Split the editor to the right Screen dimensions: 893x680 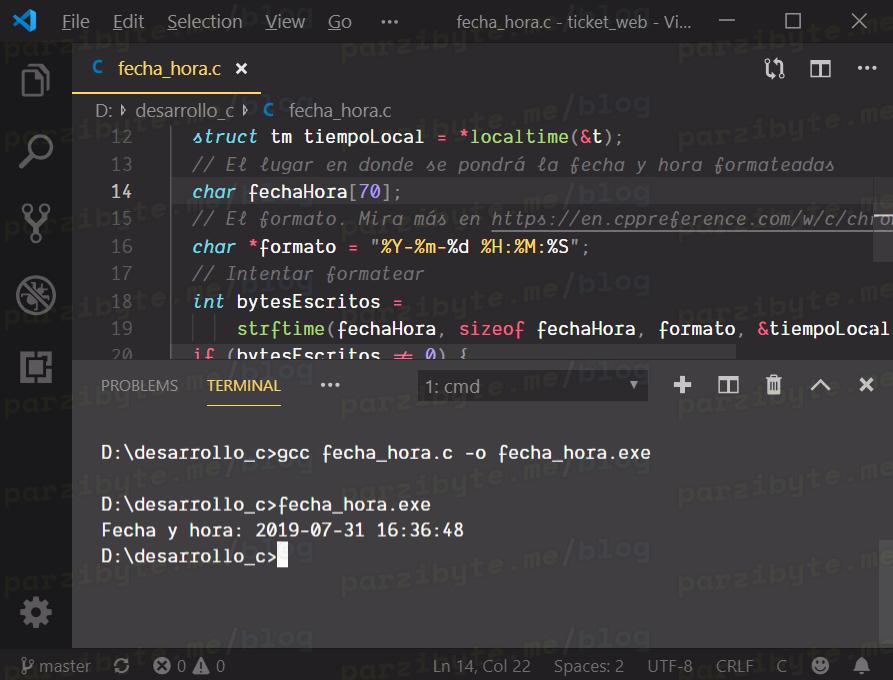pyautogui.click(x=820, y=69)
